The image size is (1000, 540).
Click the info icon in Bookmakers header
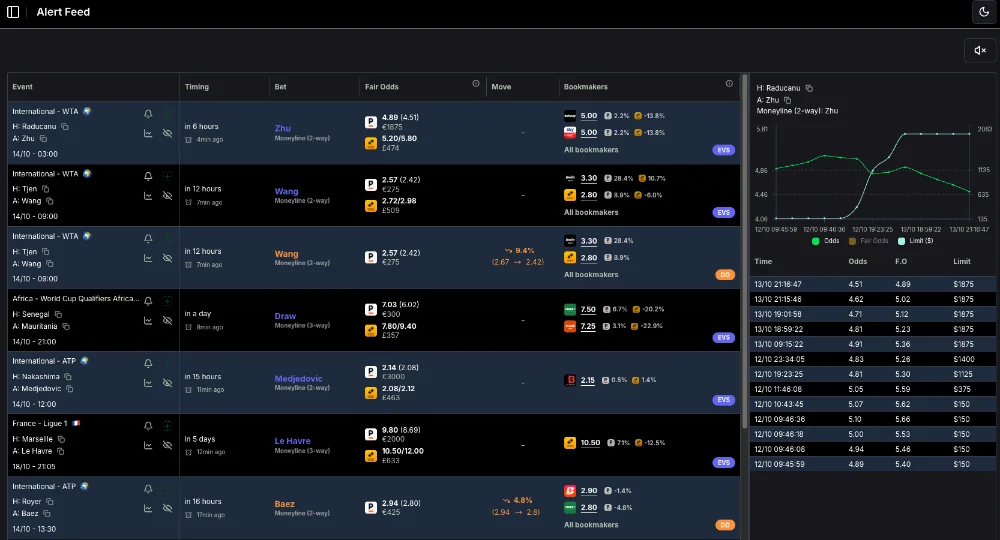[x=729, y=85]
